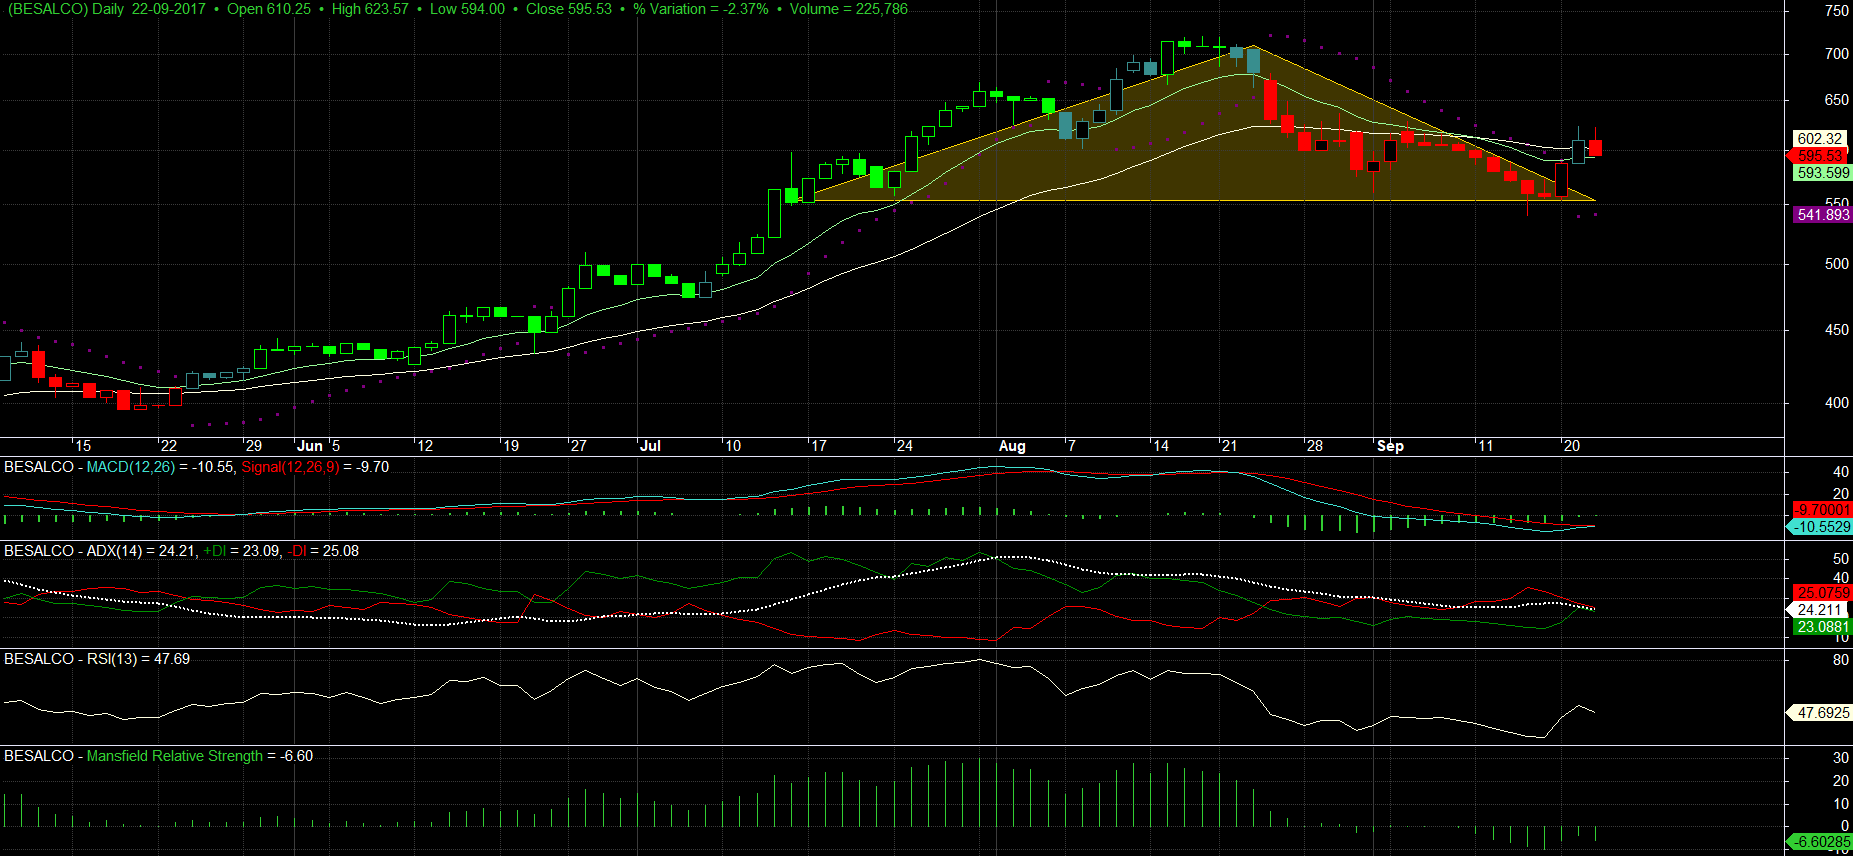Select the green -6.60285 Mansfield value tag
The image size is (1853, 856).
point(1819,842)
